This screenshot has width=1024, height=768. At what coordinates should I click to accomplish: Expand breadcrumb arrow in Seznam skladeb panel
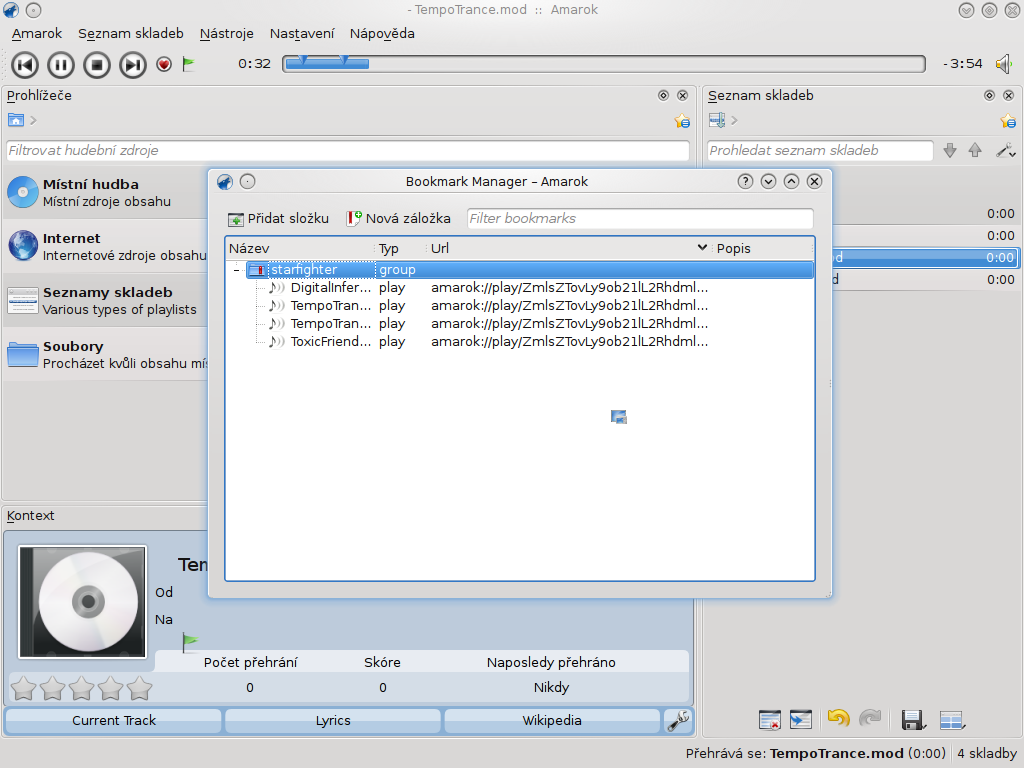735,120
